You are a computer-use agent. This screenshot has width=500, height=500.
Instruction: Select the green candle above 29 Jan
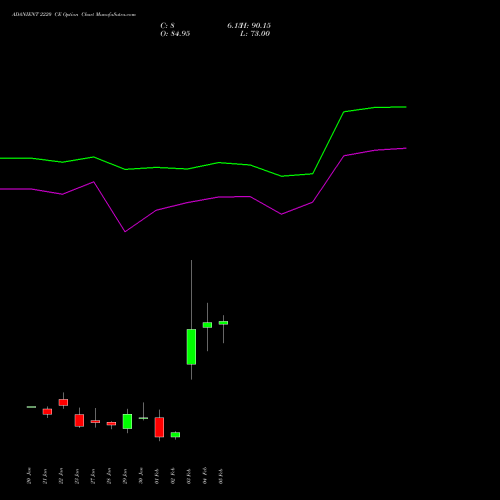127,421
